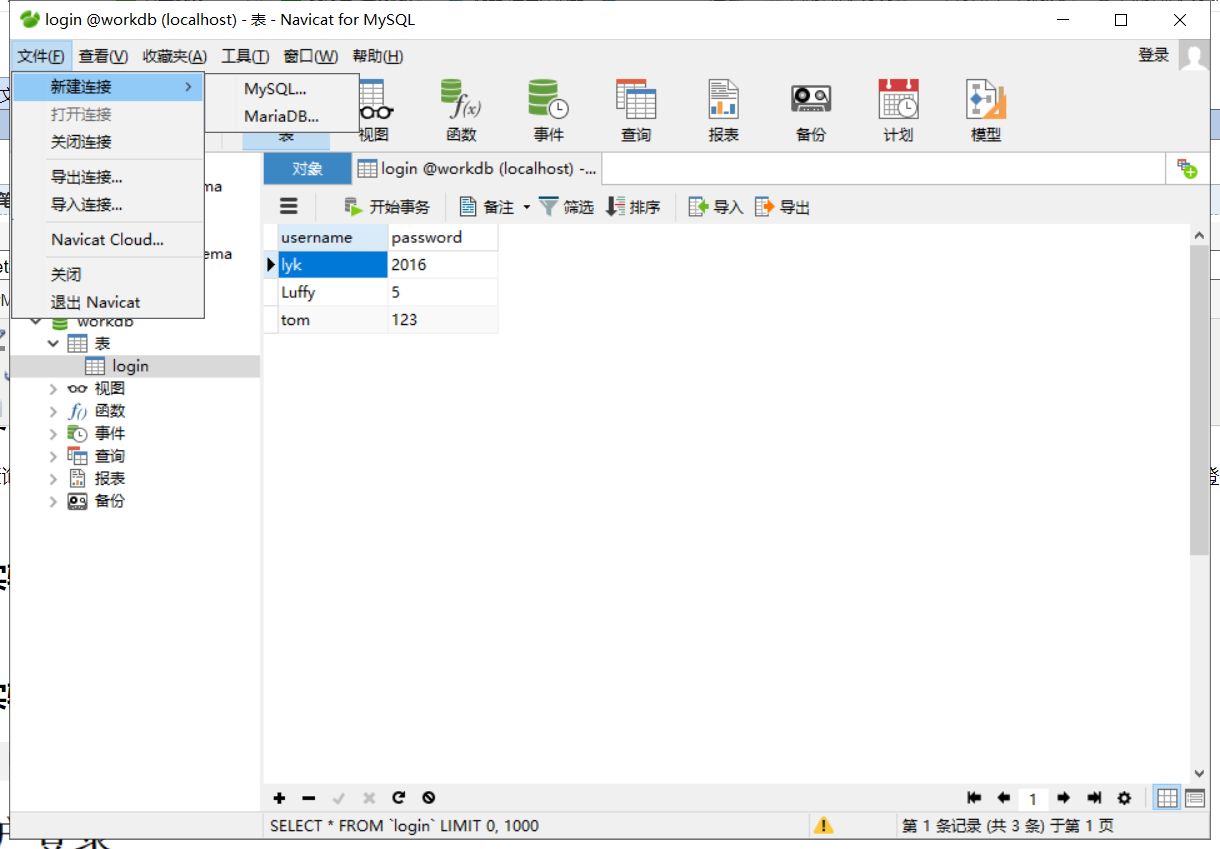Open the 工具 (Tools) menu

point(245,56)
